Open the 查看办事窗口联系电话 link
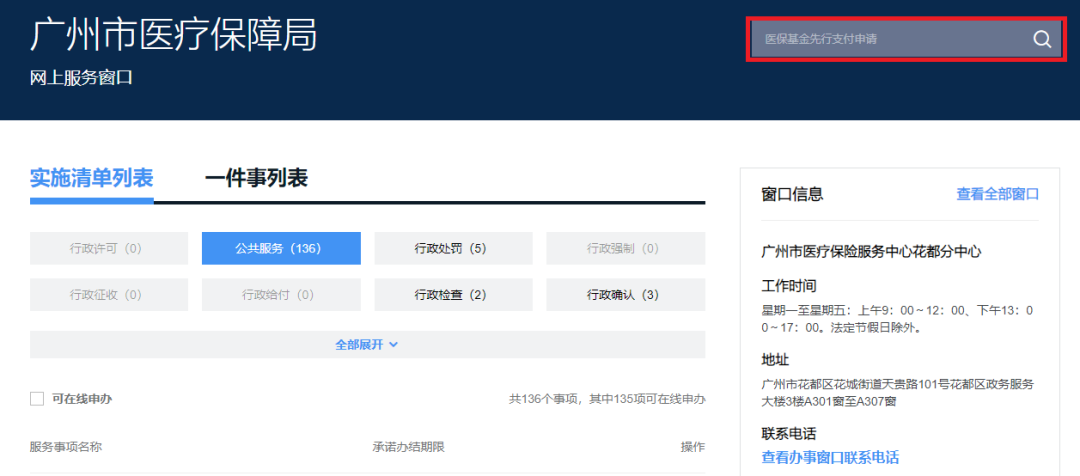Image resolution: width=1080 pixels, height=476 pixels. (x=830, y=457)
